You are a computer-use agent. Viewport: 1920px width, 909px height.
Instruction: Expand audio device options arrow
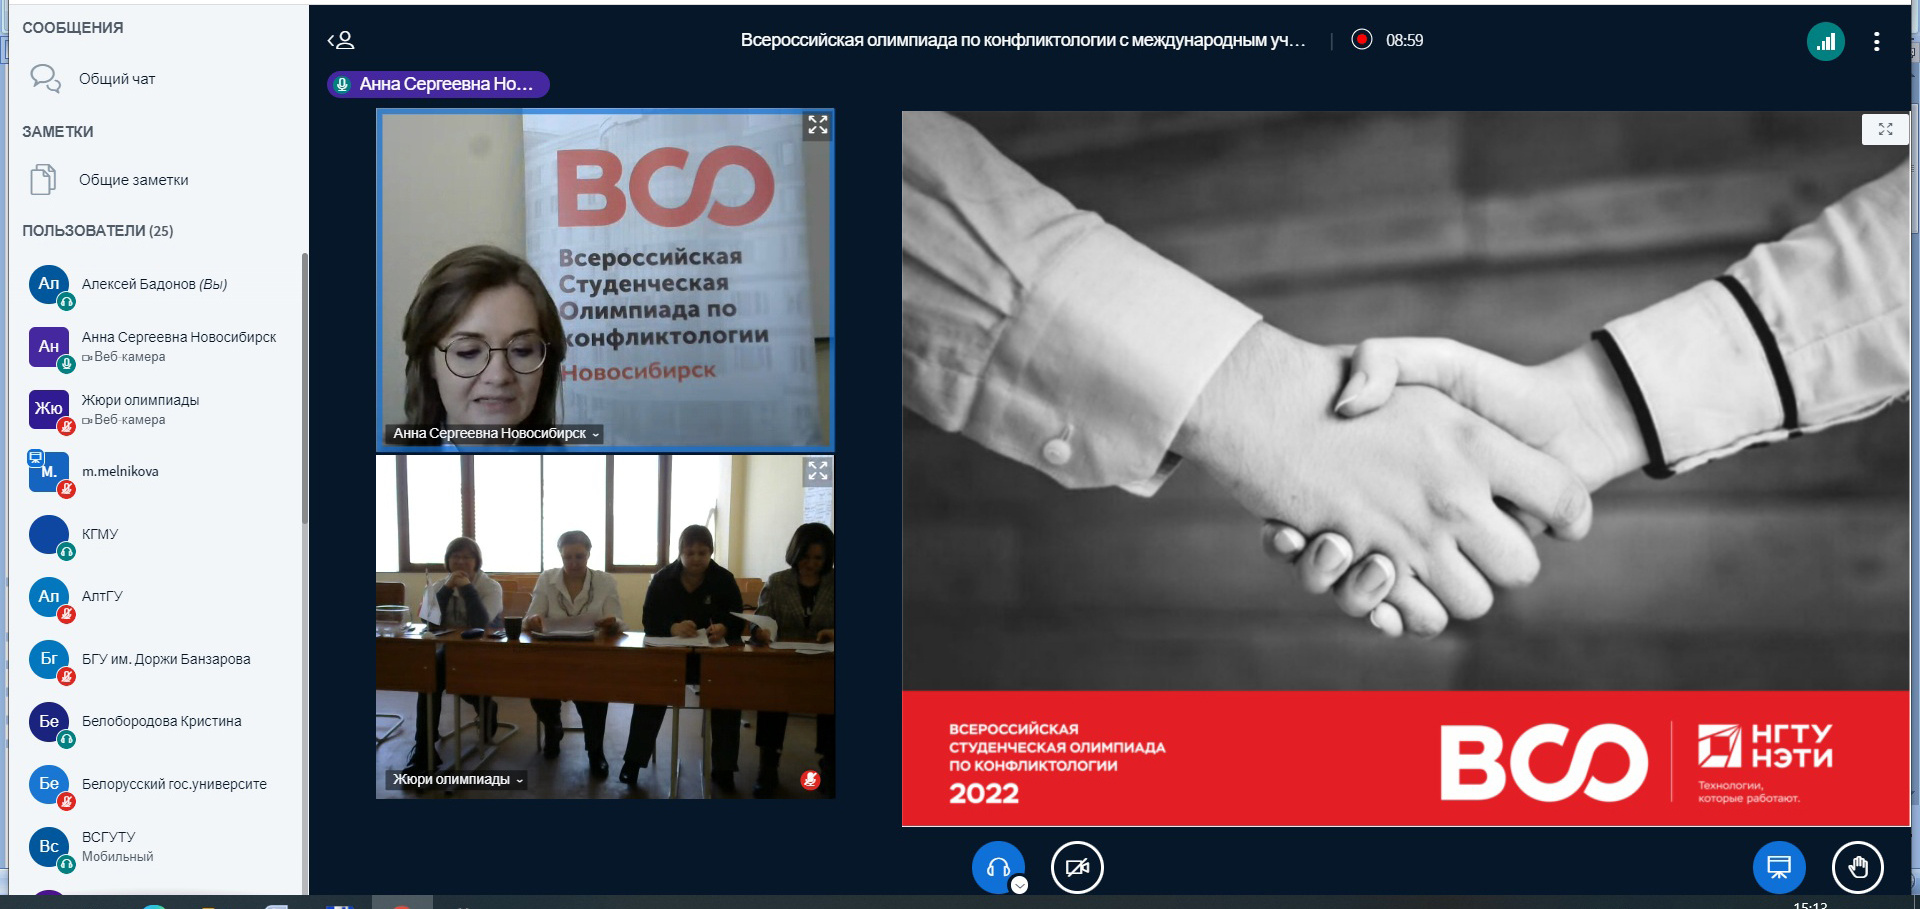pyautogui.click(x=1019, y=885)
